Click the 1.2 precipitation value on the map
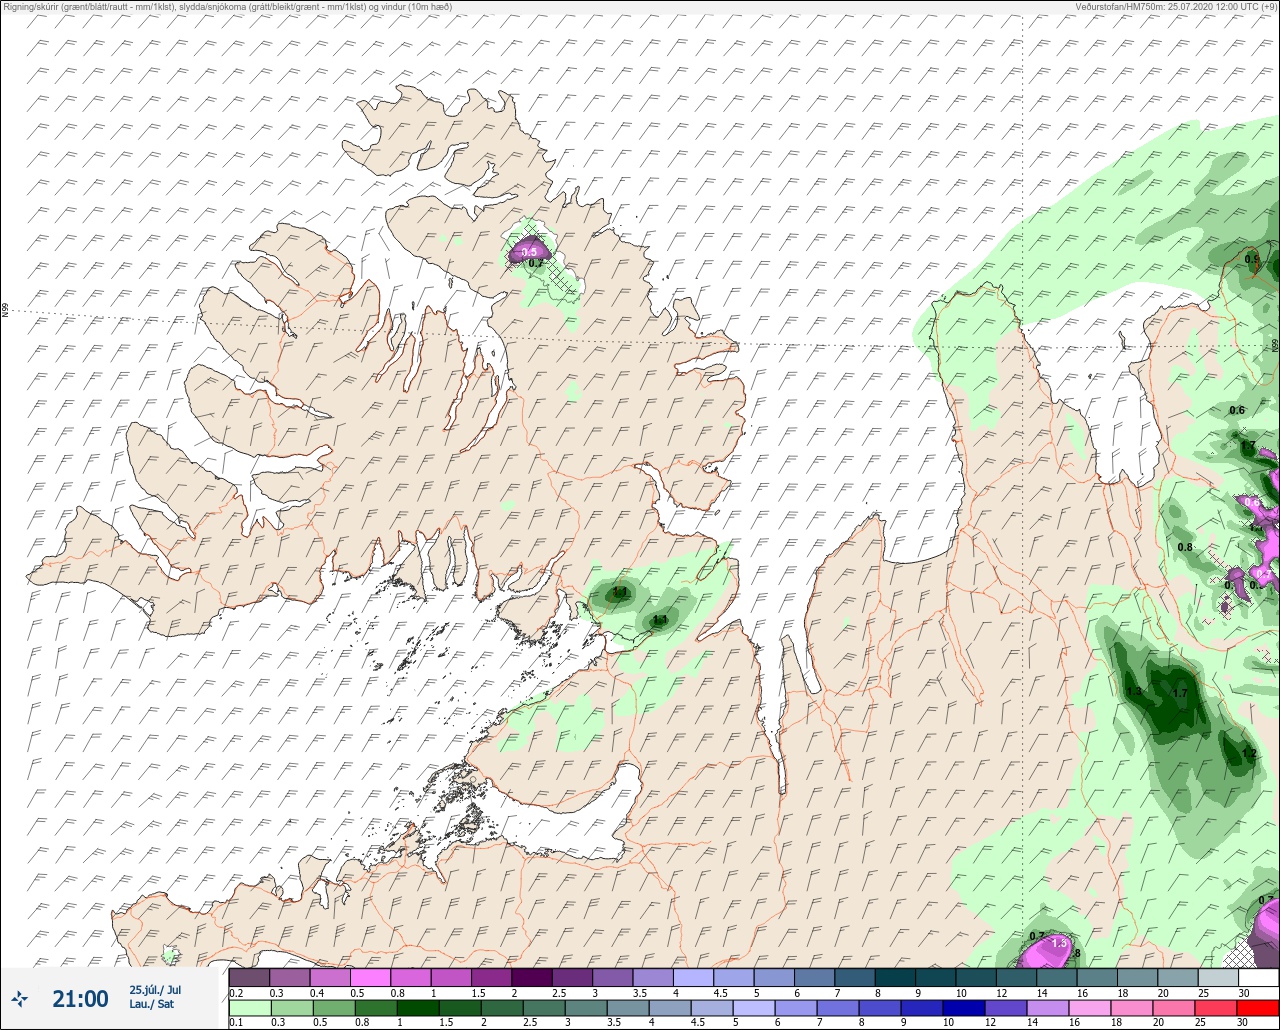1280x1030 pixels. click(x=1248, y=754)
